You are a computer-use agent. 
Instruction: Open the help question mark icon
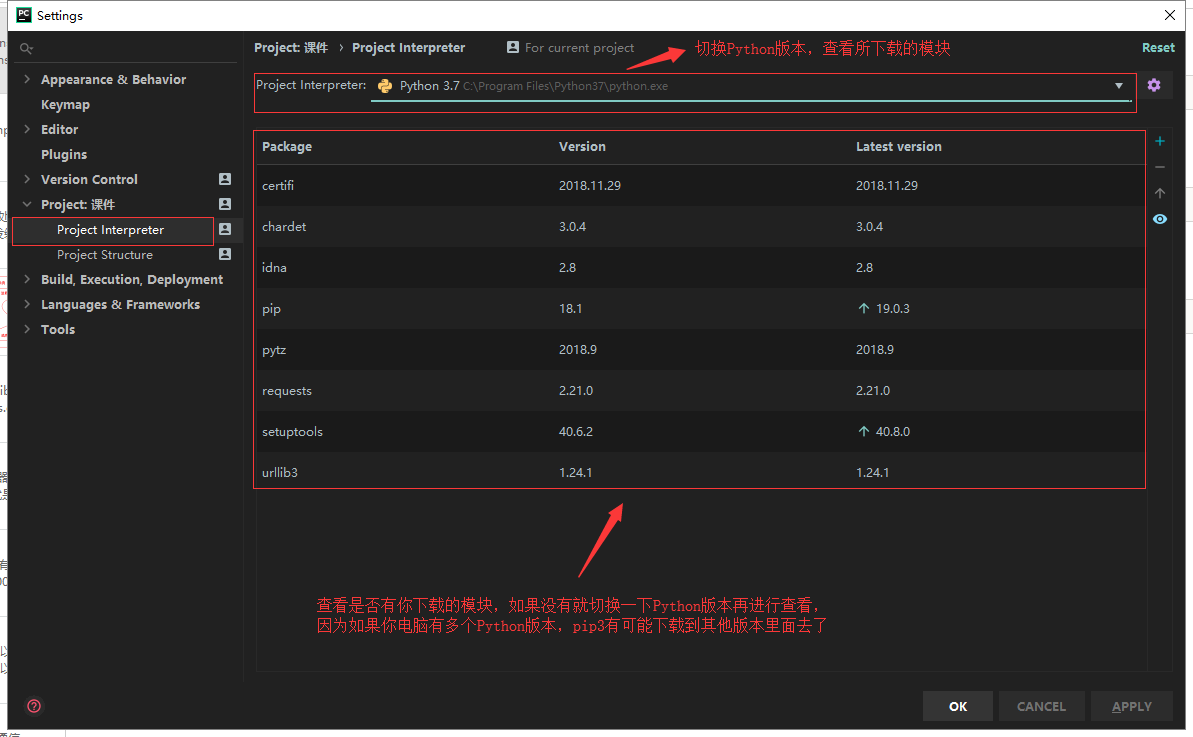(34, 706)
